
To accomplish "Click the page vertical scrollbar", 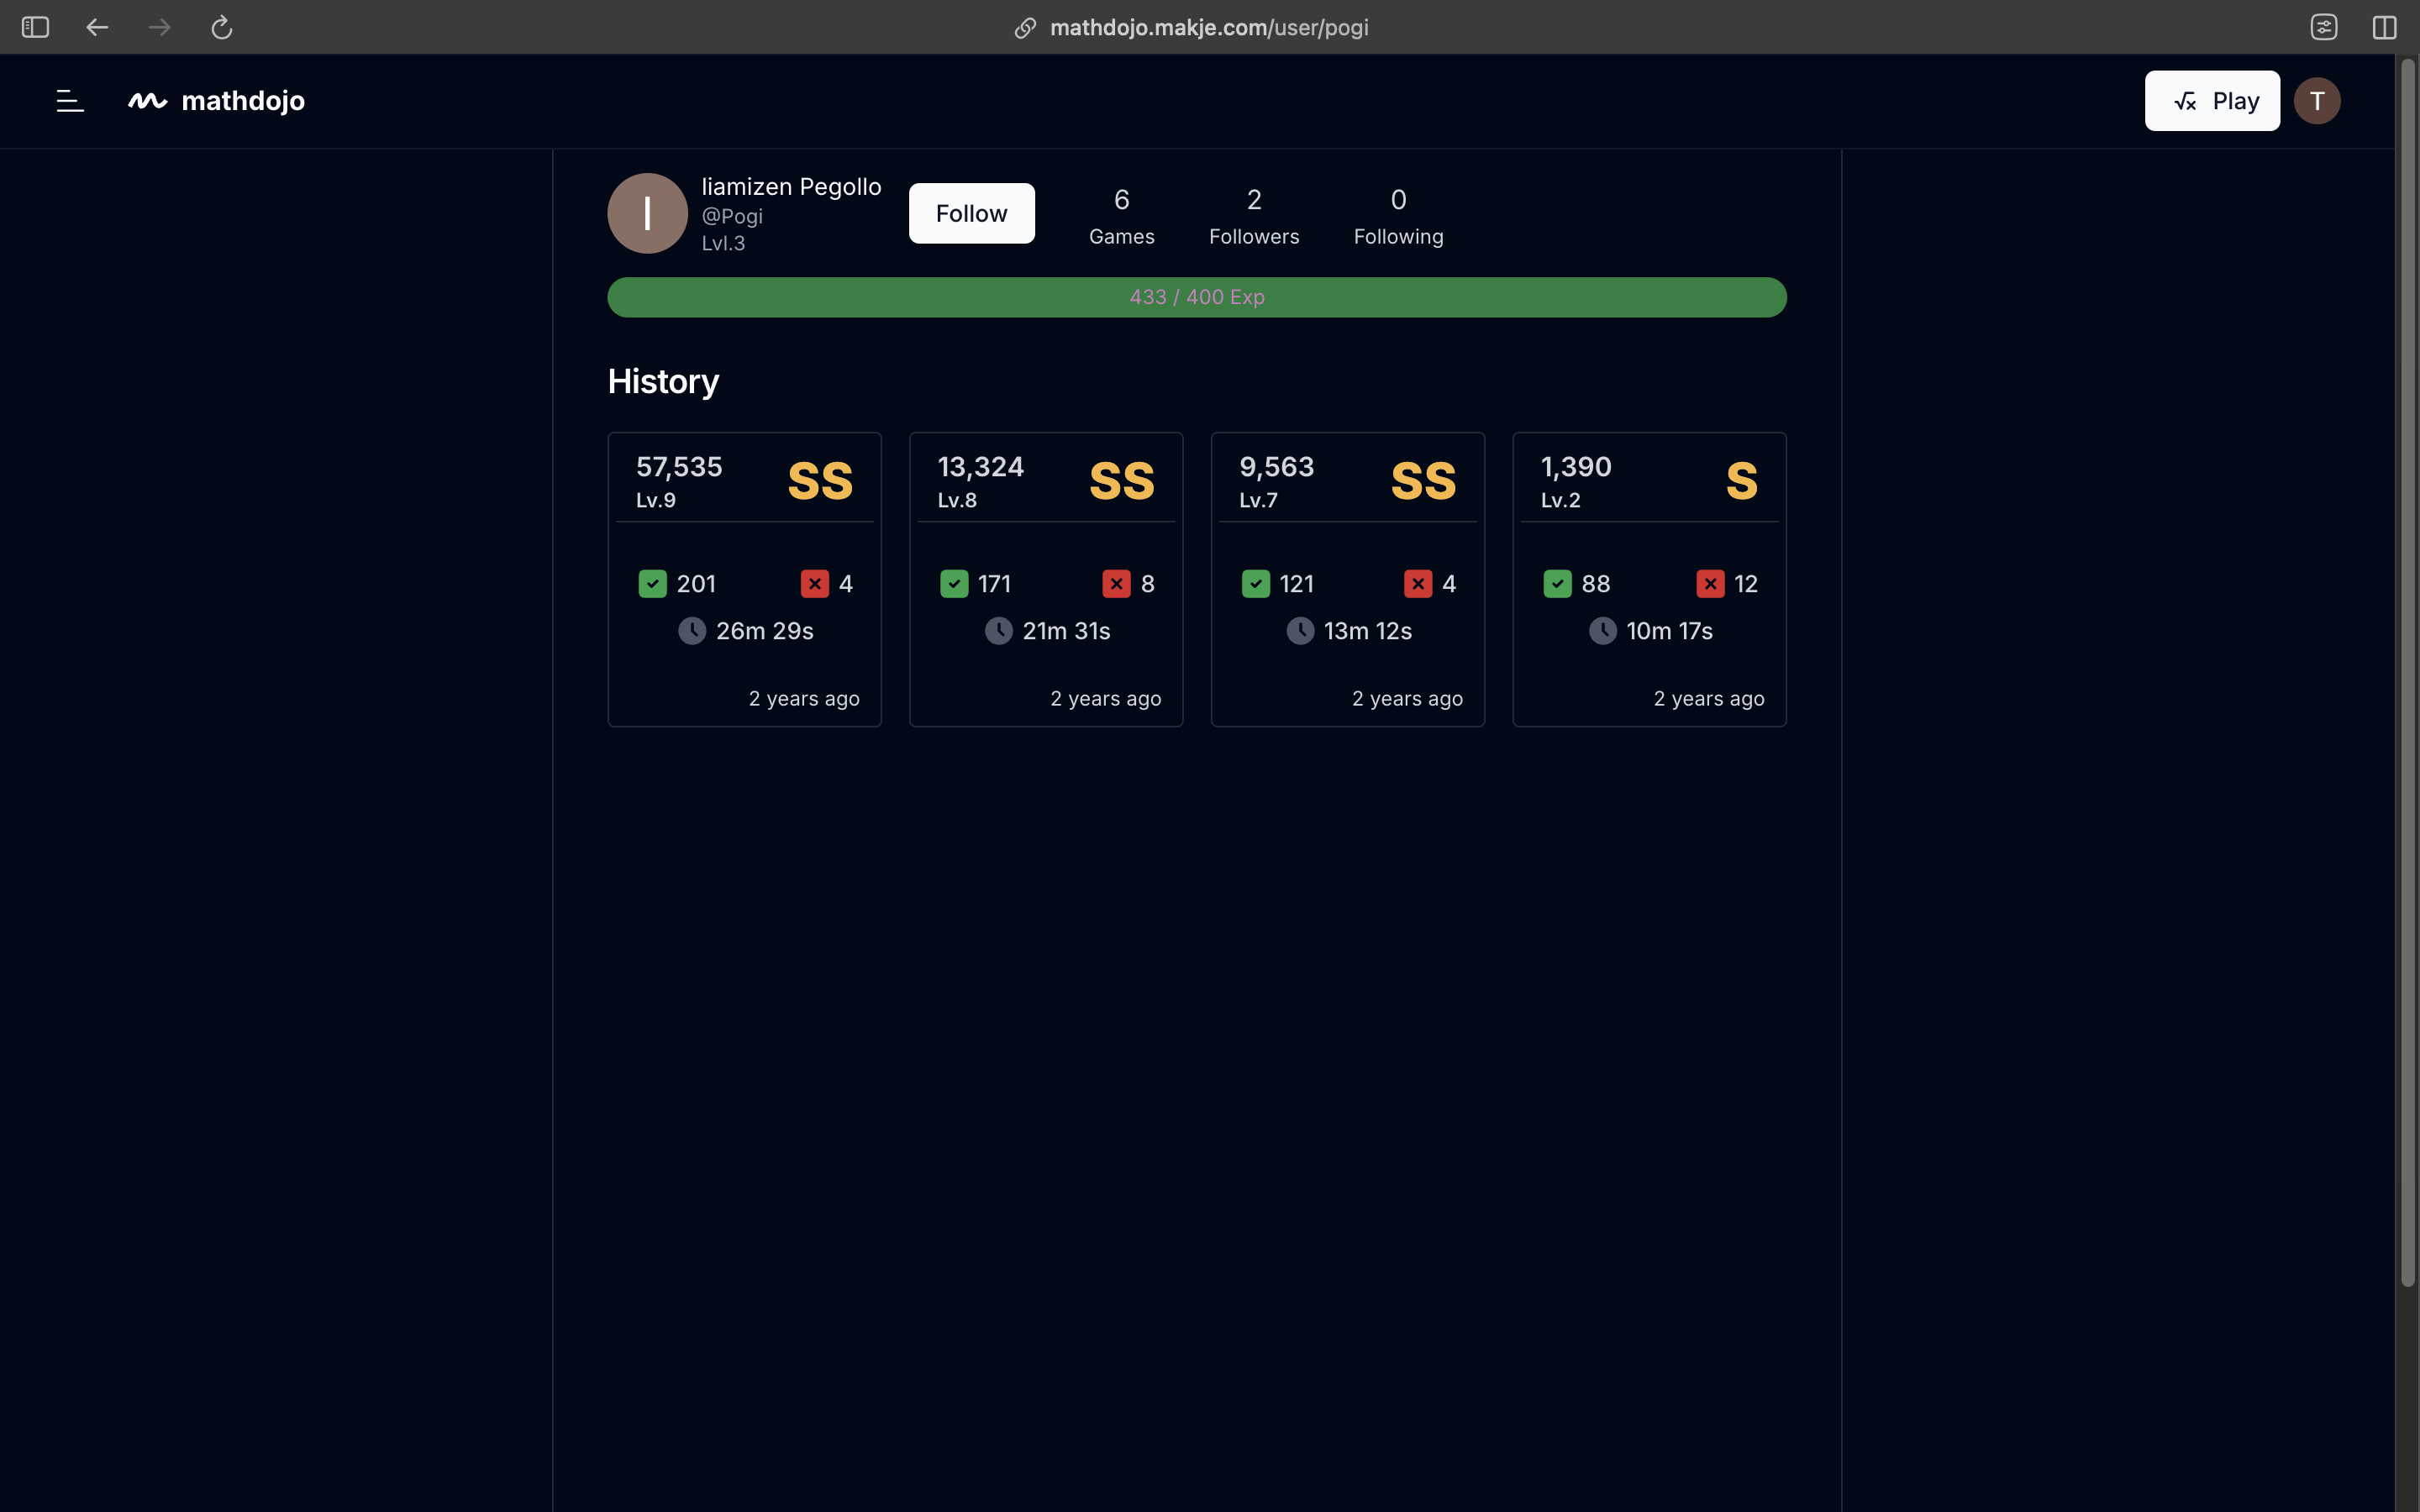I will (2407, 672).
